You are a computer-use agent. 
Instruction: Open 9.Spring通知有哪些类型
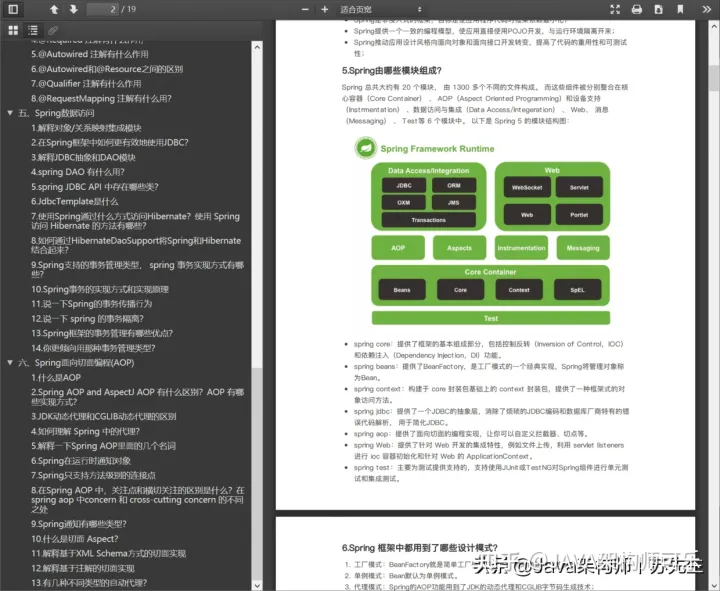click(x=79, y=524)
